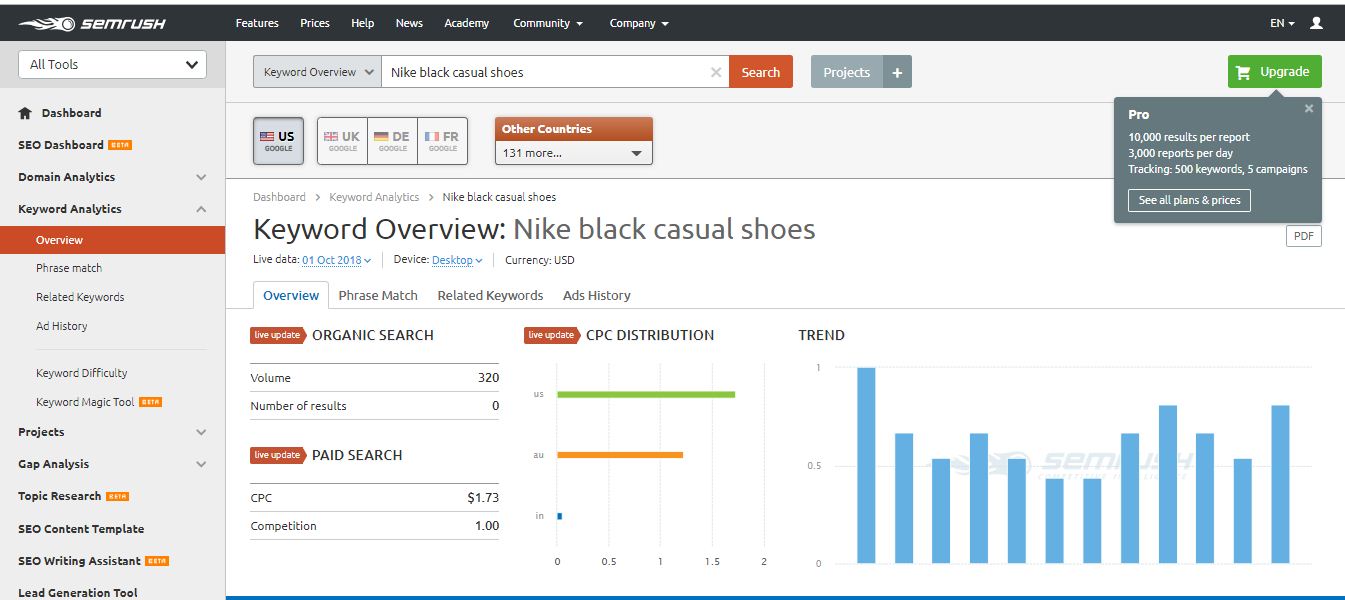
Task: Open the user account profile icon
Action: pos(1316,23)
